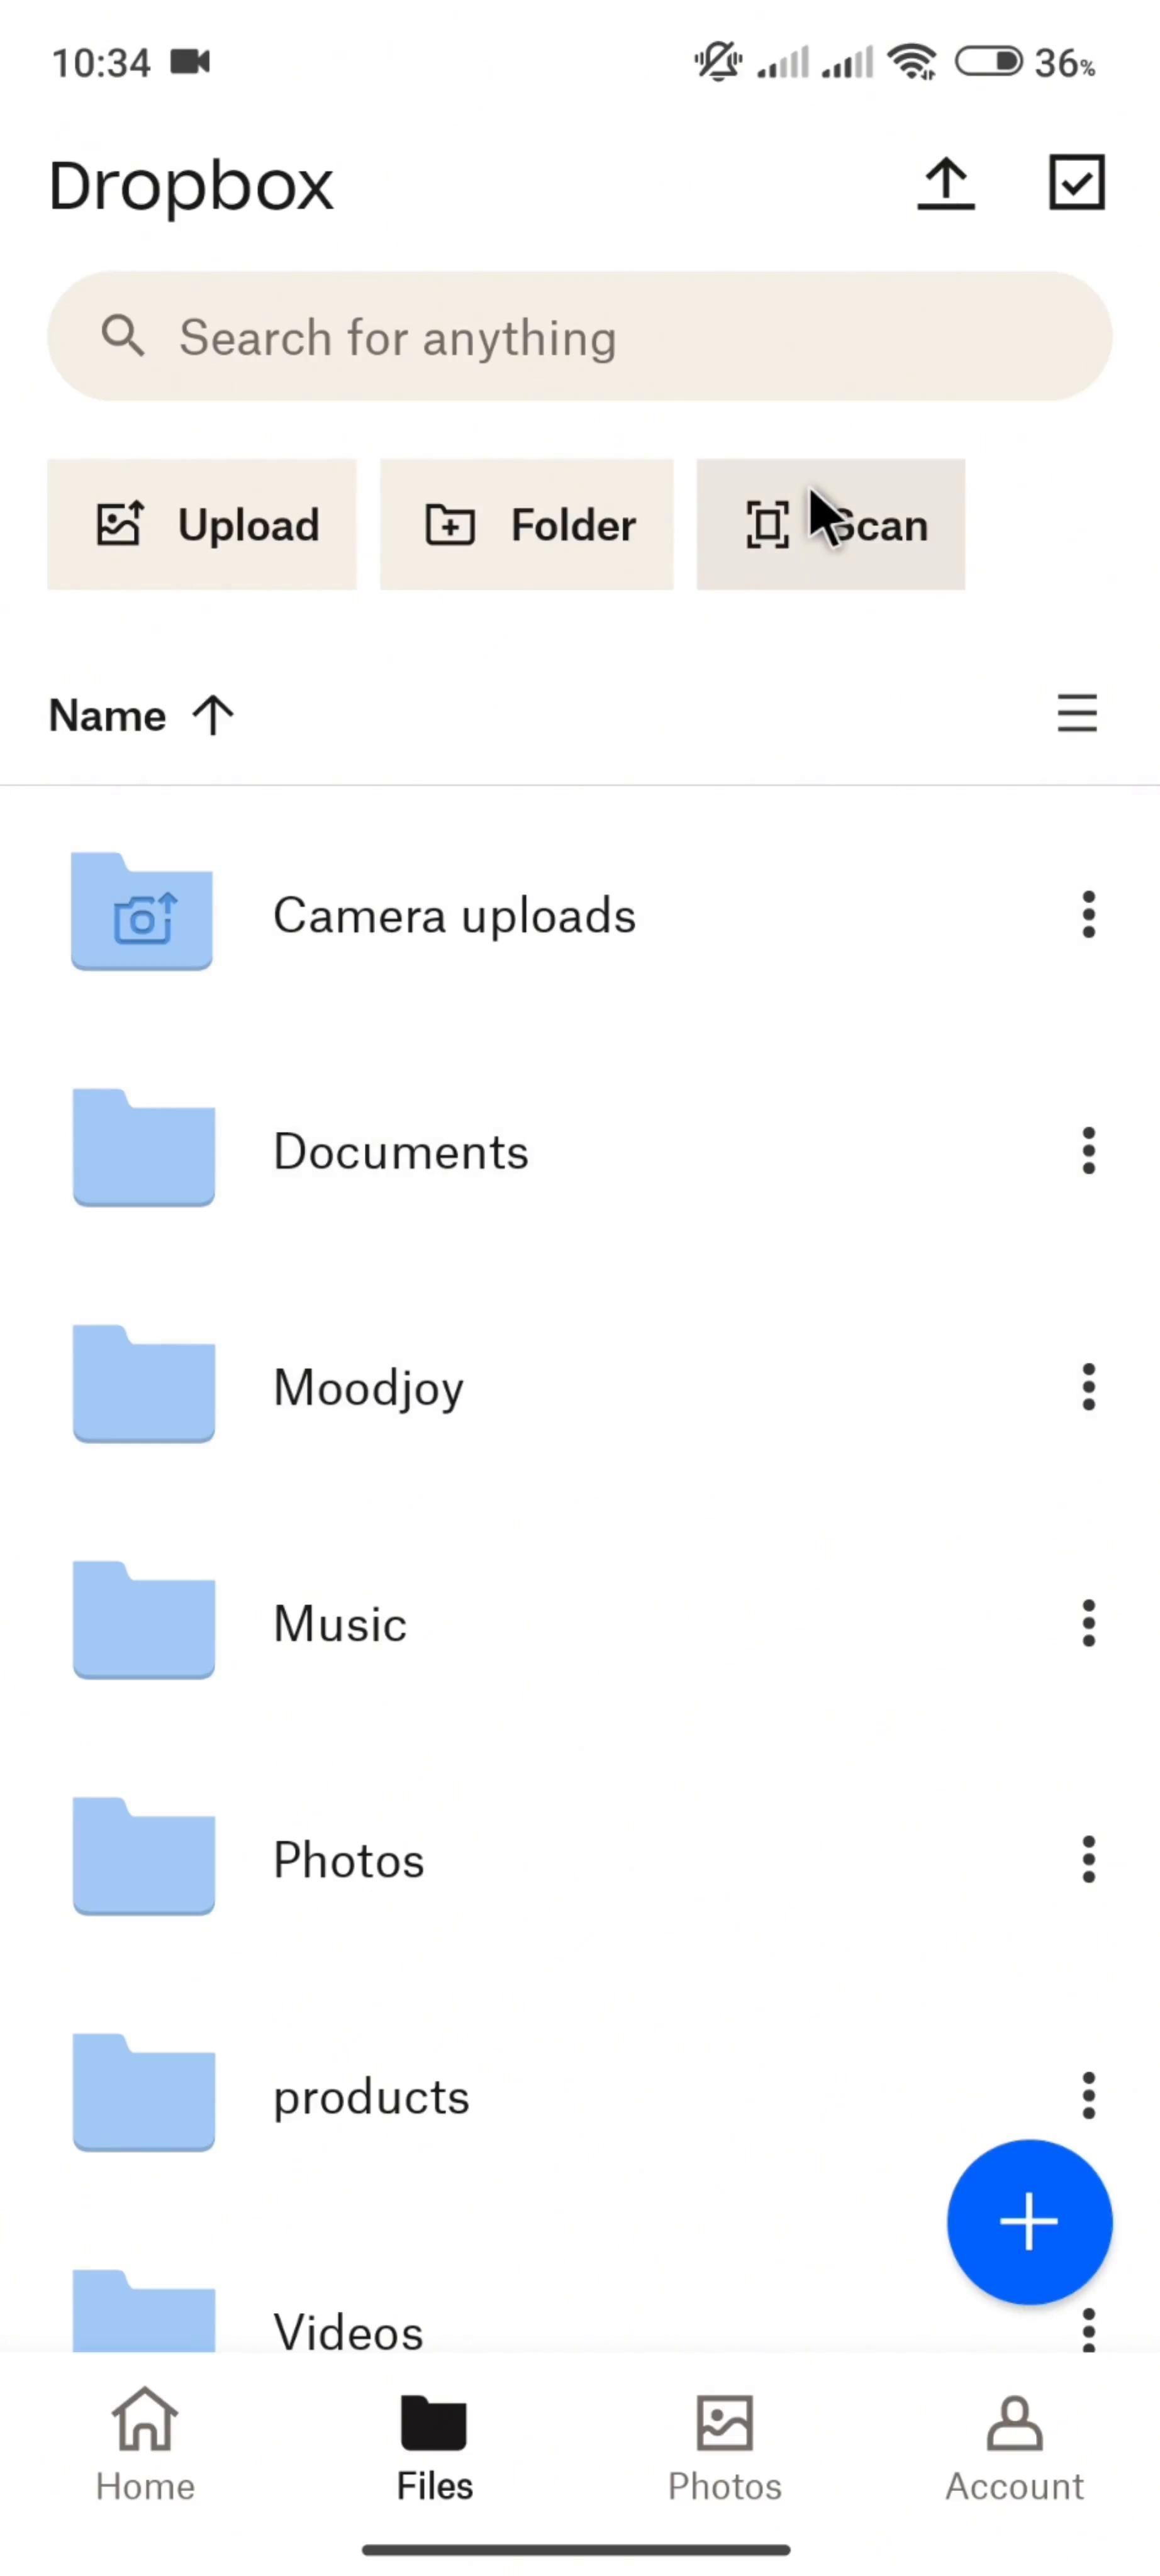Viewport: 1160px width, 2576px height.
Task: Toggle the list view layout icon
Action: 1077,714
